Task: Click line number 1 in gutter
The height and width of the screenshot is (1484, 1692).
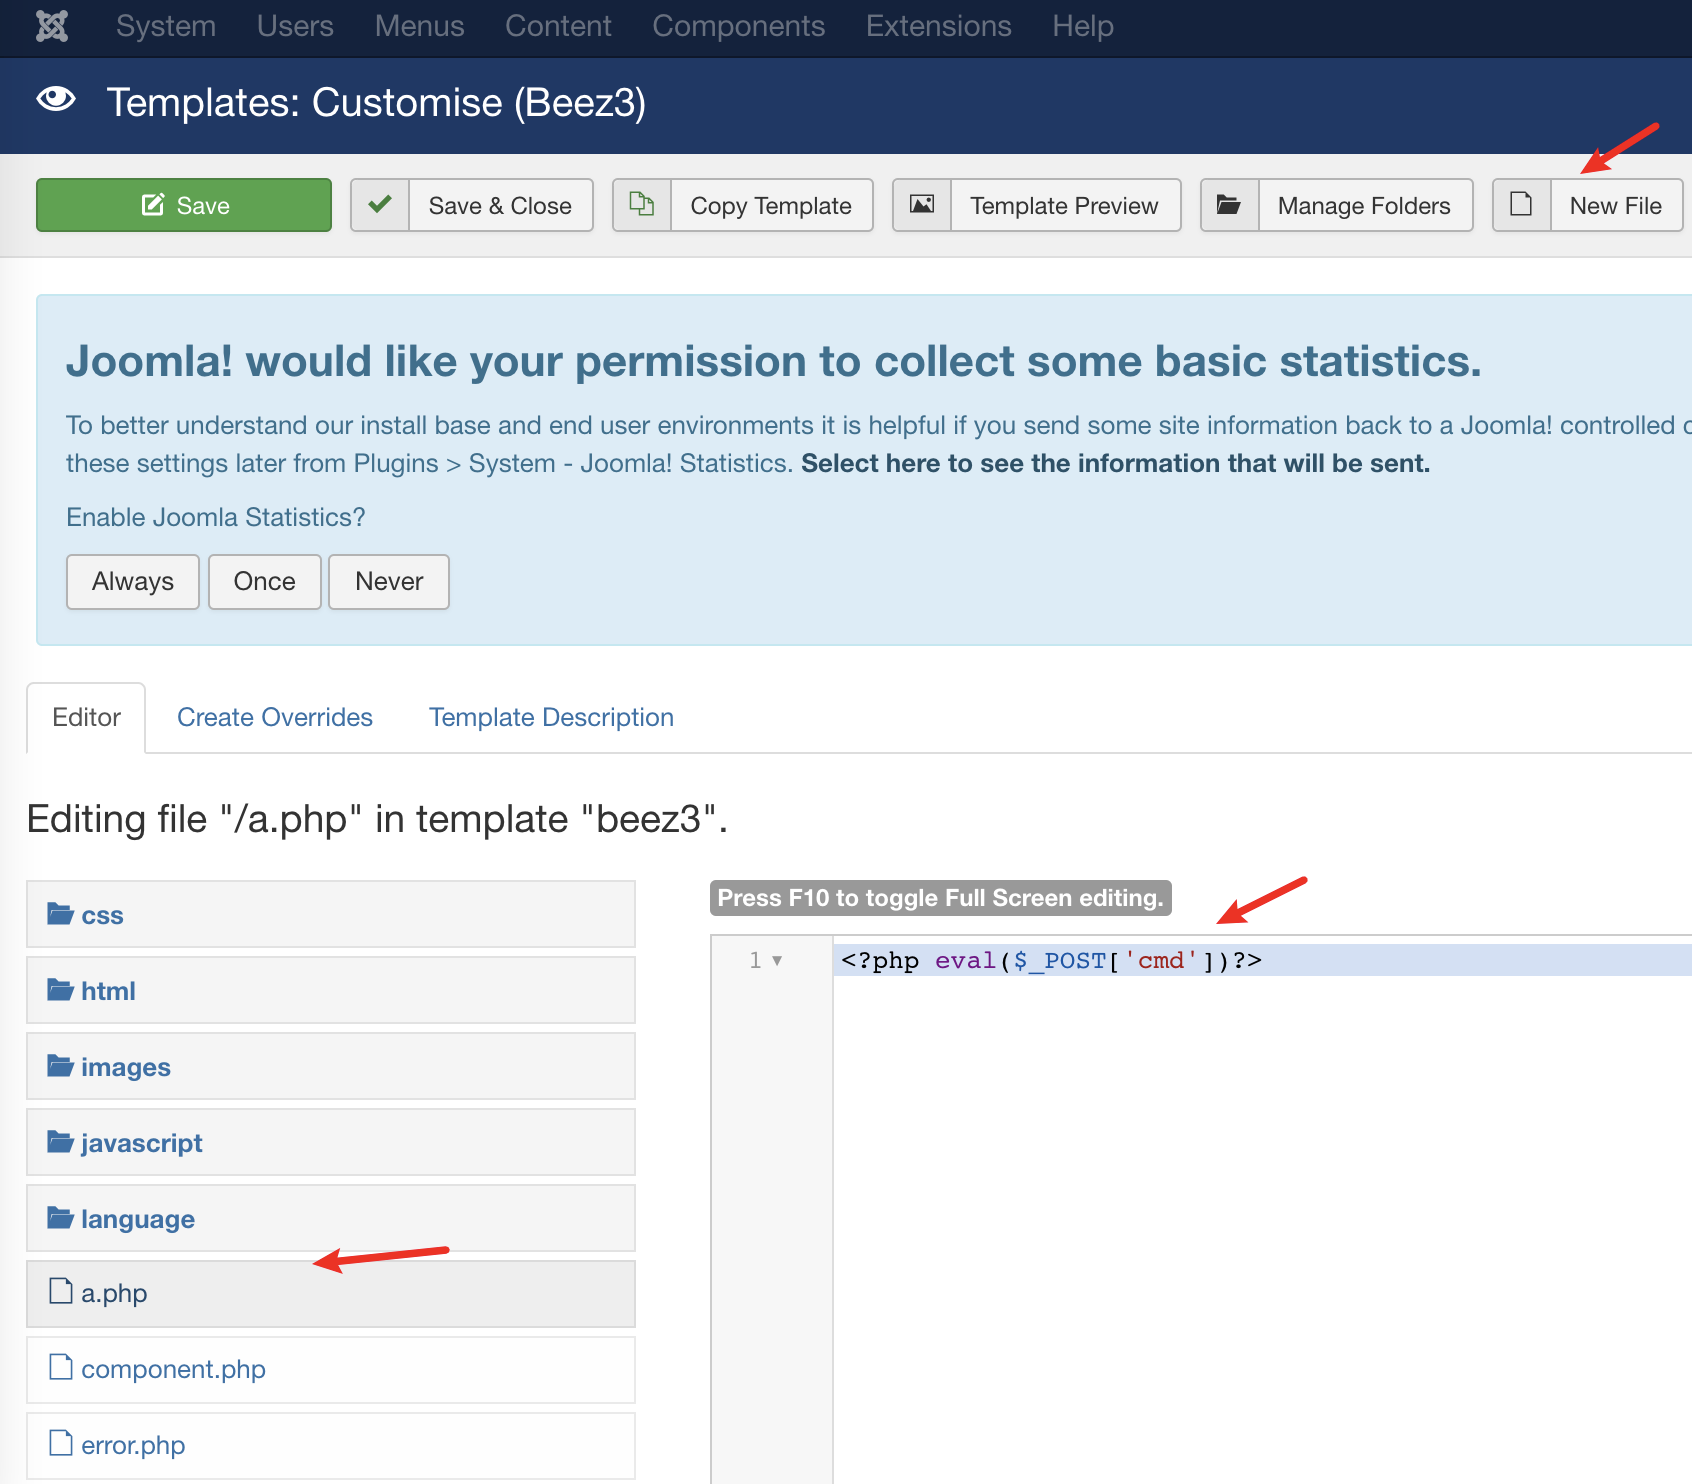Action: pos(755,960)
